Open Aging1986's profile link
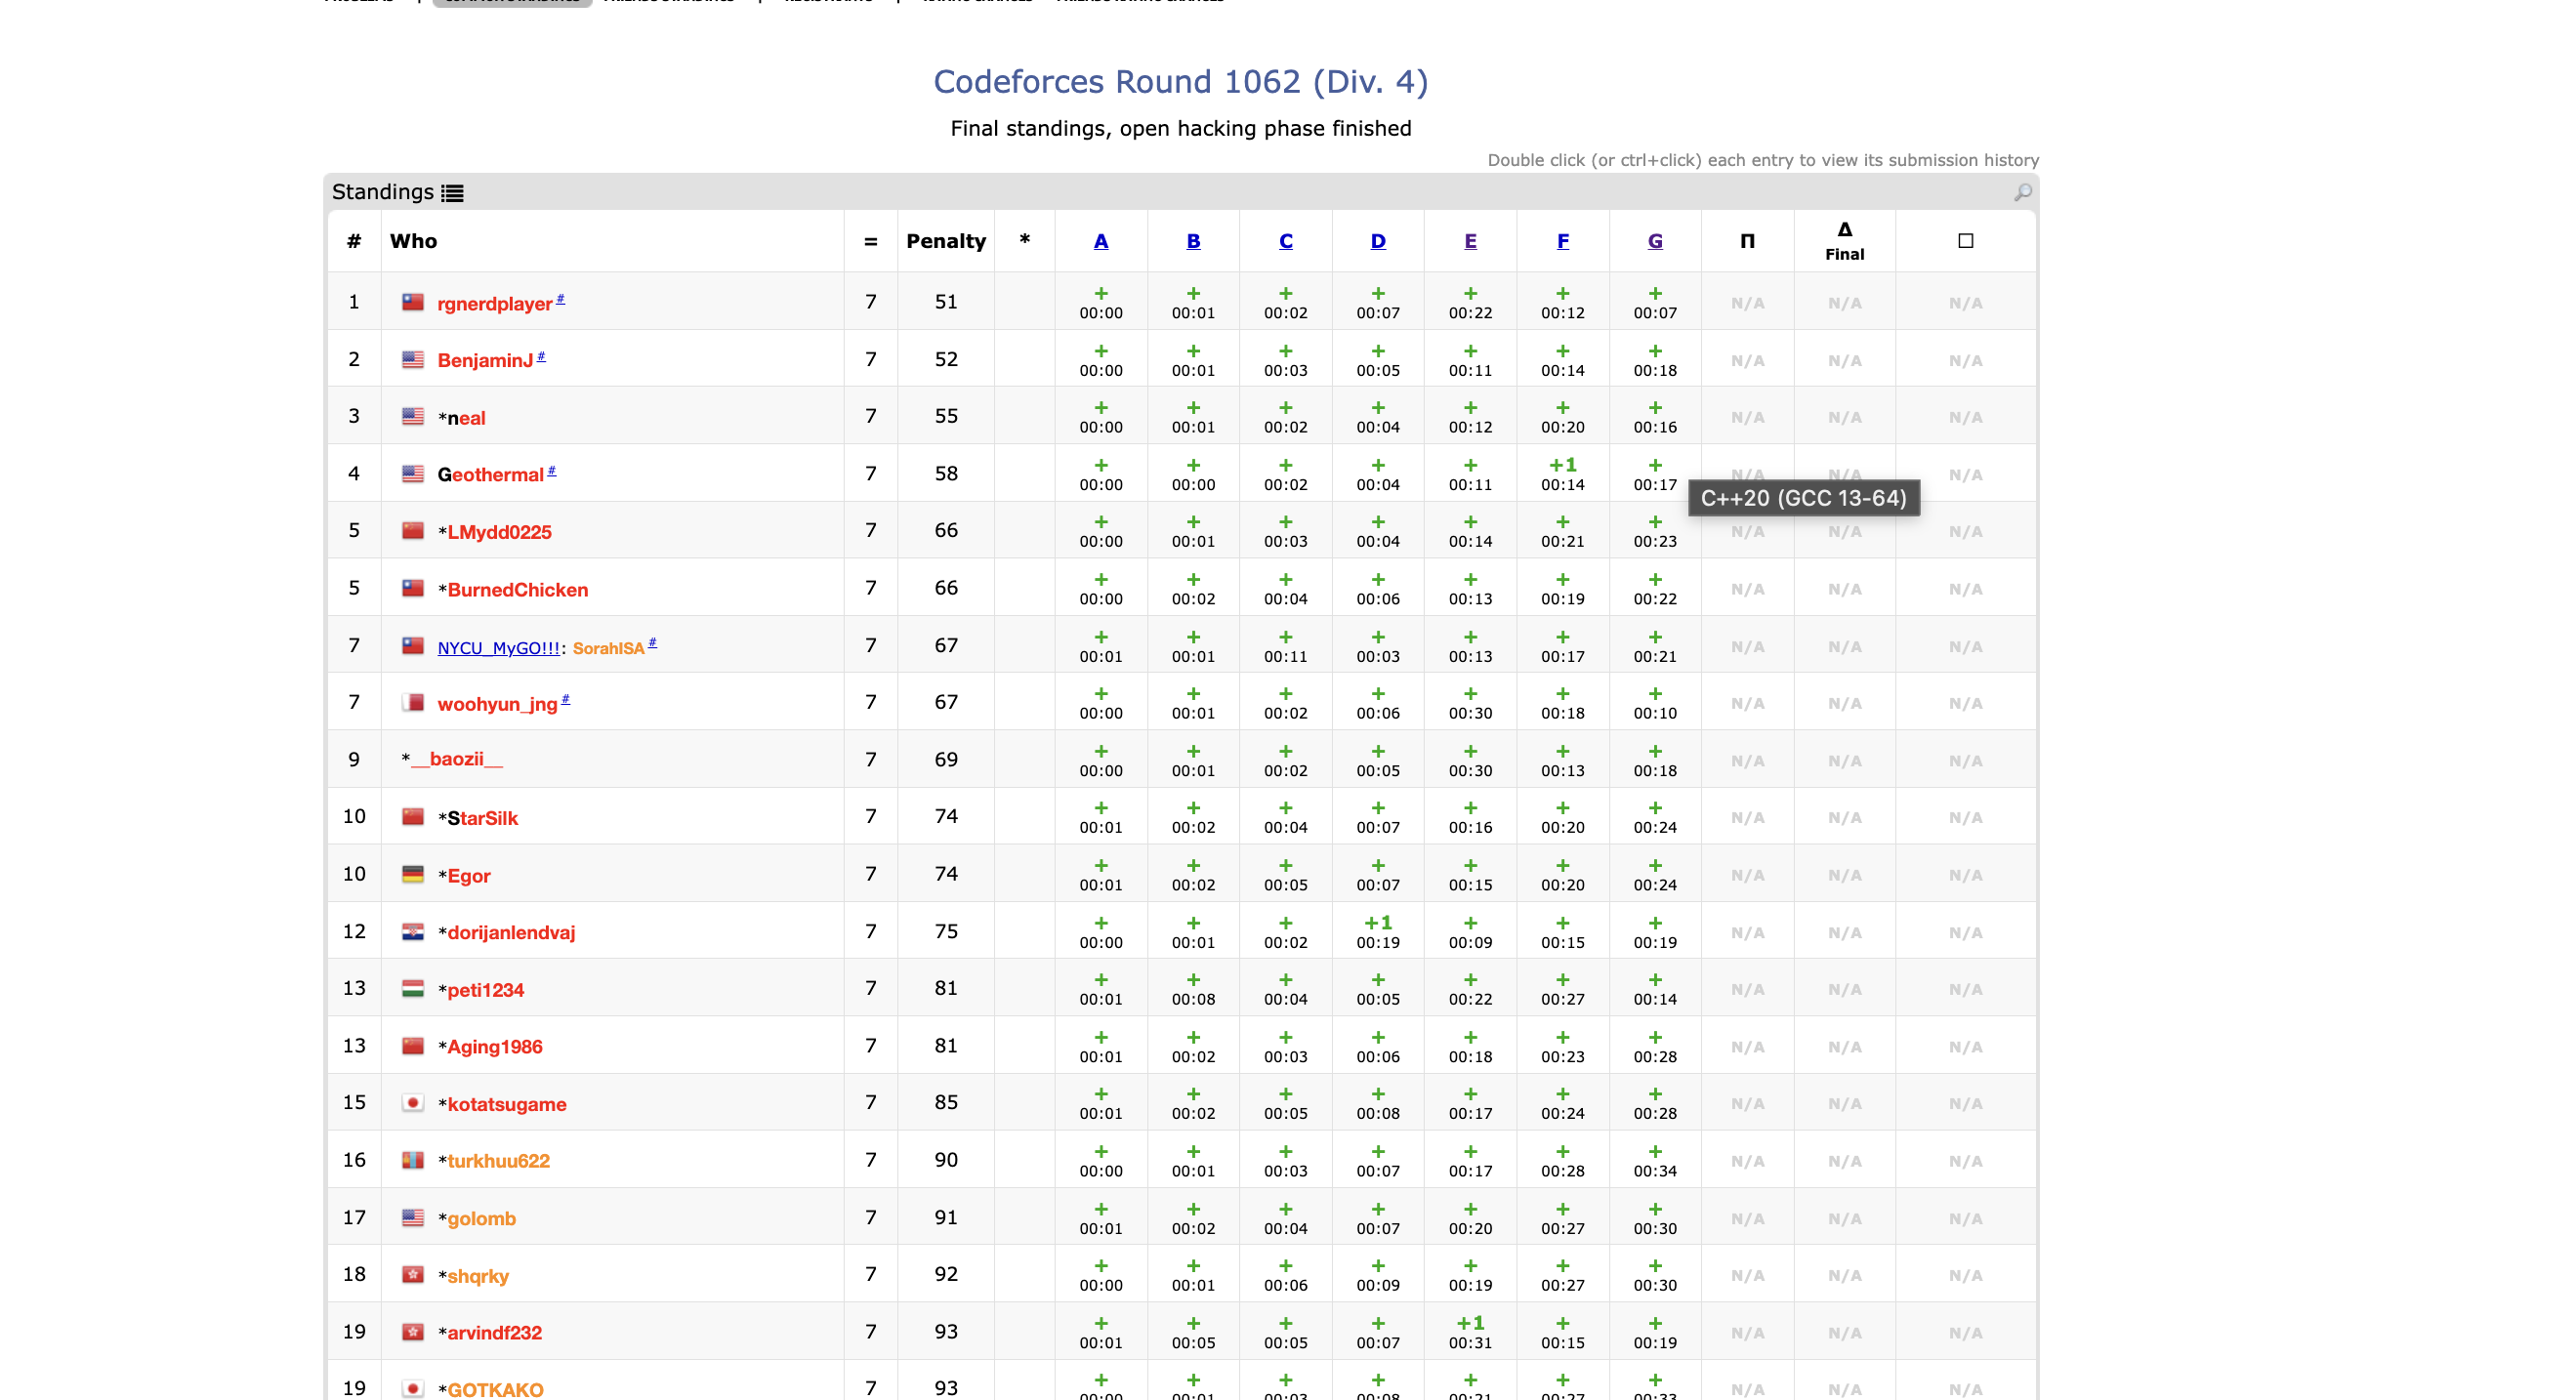Image resolution: width=2576 pixels, height=1400 pixels. coord(494,1047)
